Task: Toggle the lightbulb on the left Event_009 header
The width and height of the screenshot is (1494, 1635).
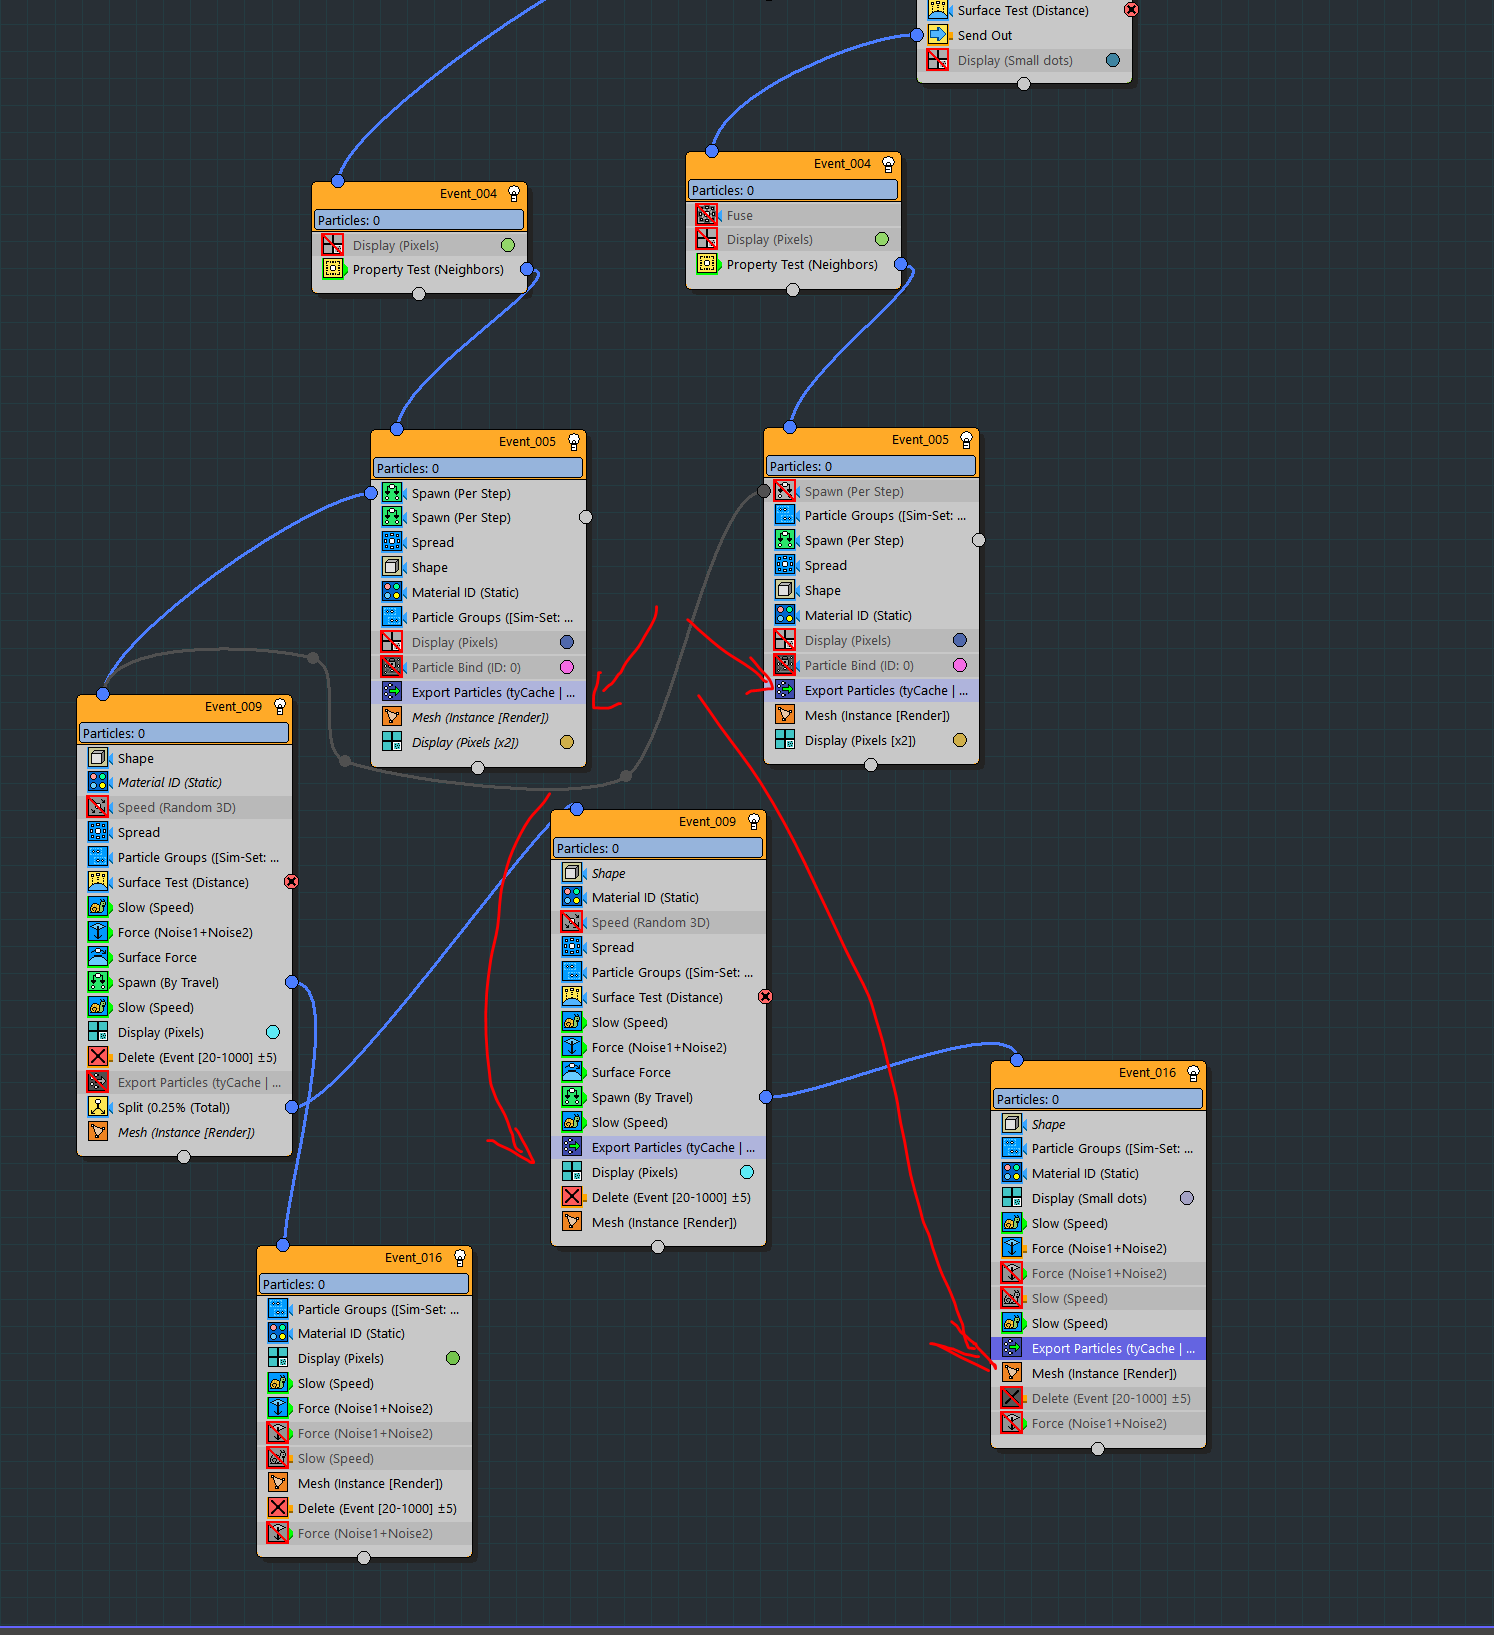Action: coord(280,707)
